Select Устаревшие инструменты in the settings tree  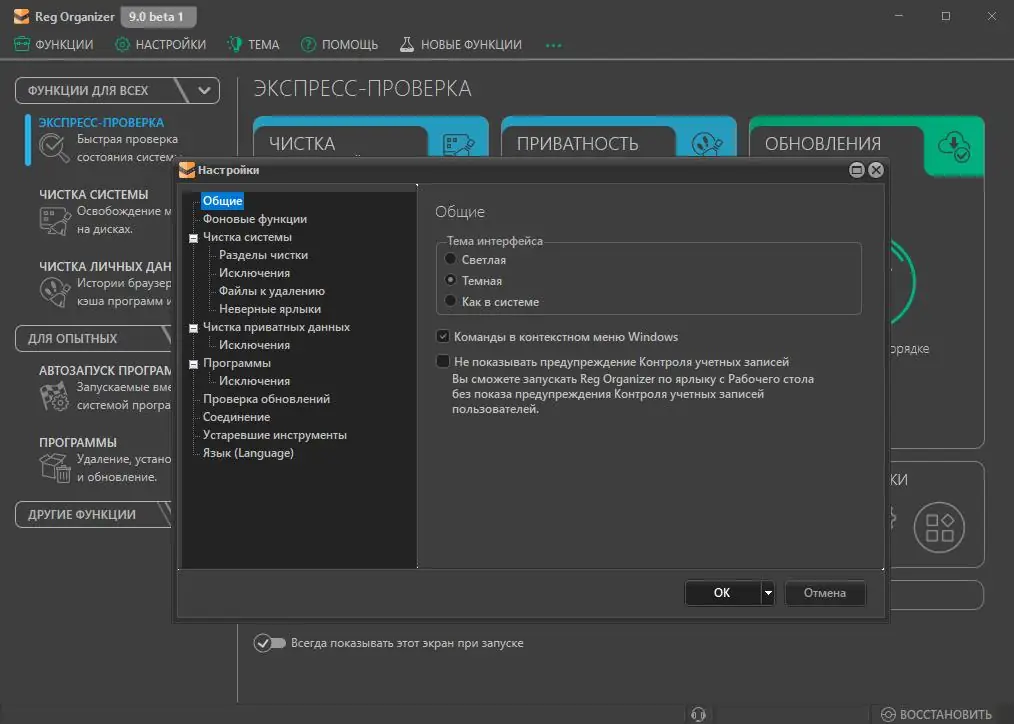click(275, 436)
